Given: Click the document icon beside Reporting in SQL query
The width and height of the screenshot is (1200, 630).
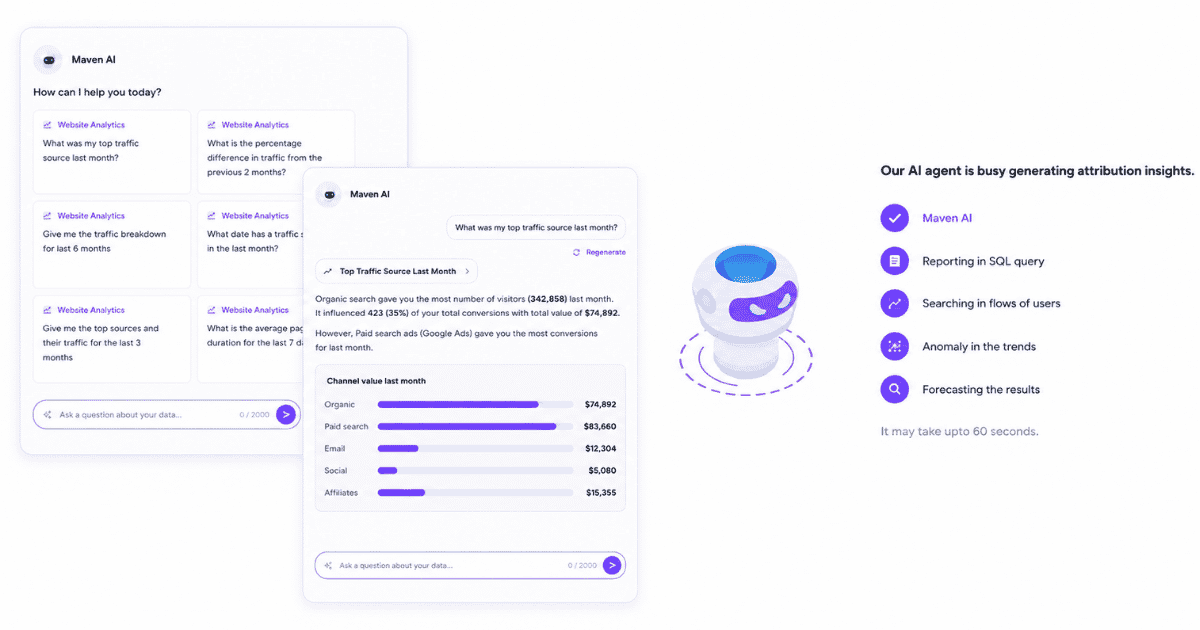Looking at the screenshot, I should click(x=894, y=261).
